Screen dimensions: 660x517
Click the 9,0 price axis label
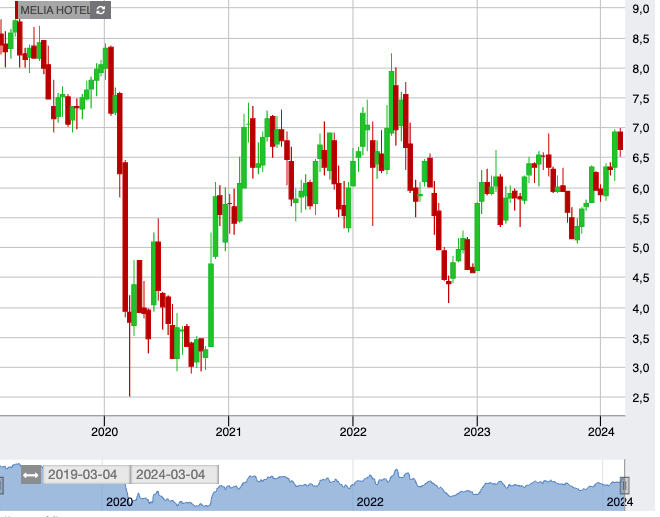point(640,9)
